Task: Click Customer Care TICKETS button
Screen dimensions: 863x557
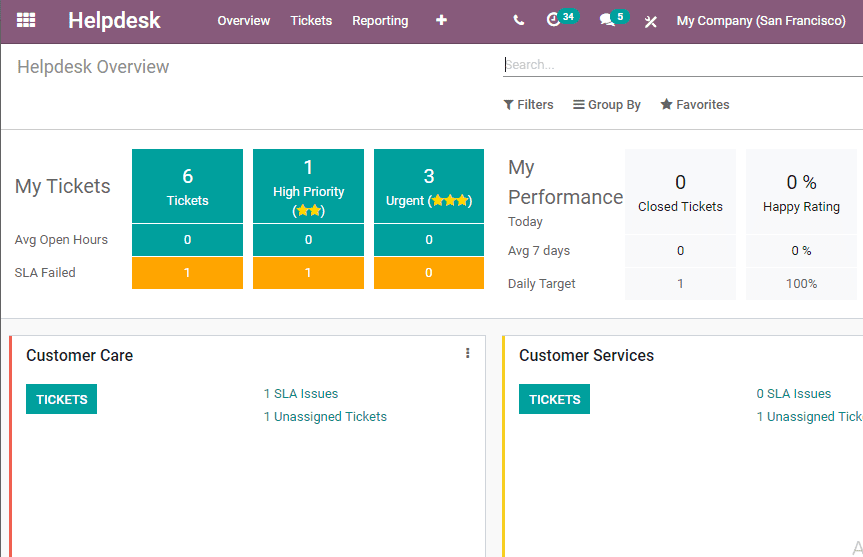Action: pos(62,399)
